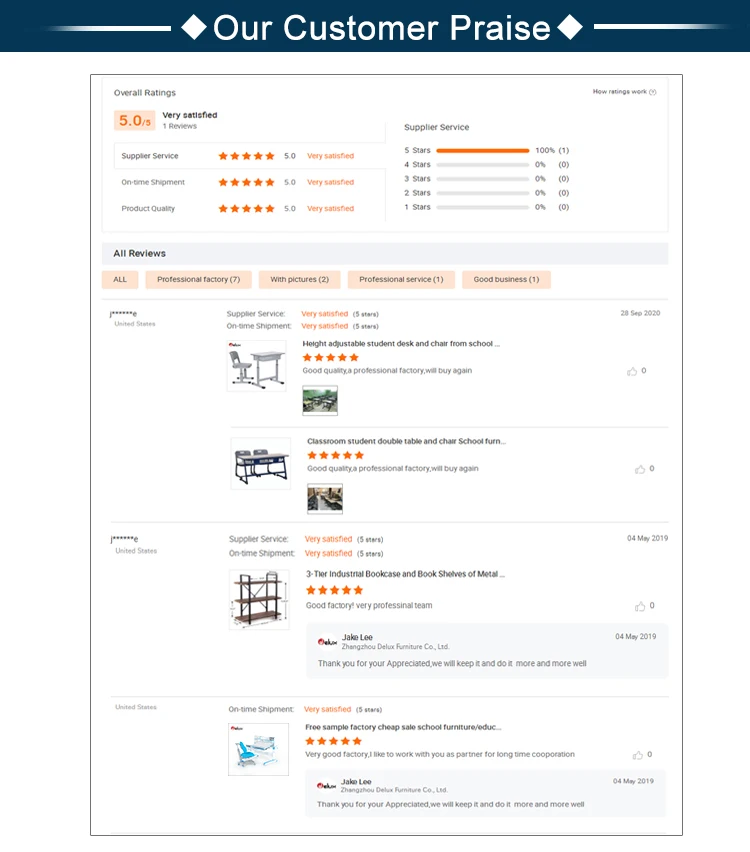This screenshot has width=750, height=852.
Task: Click the 3 Stars rating bar
Action: (x=483, y=179)
